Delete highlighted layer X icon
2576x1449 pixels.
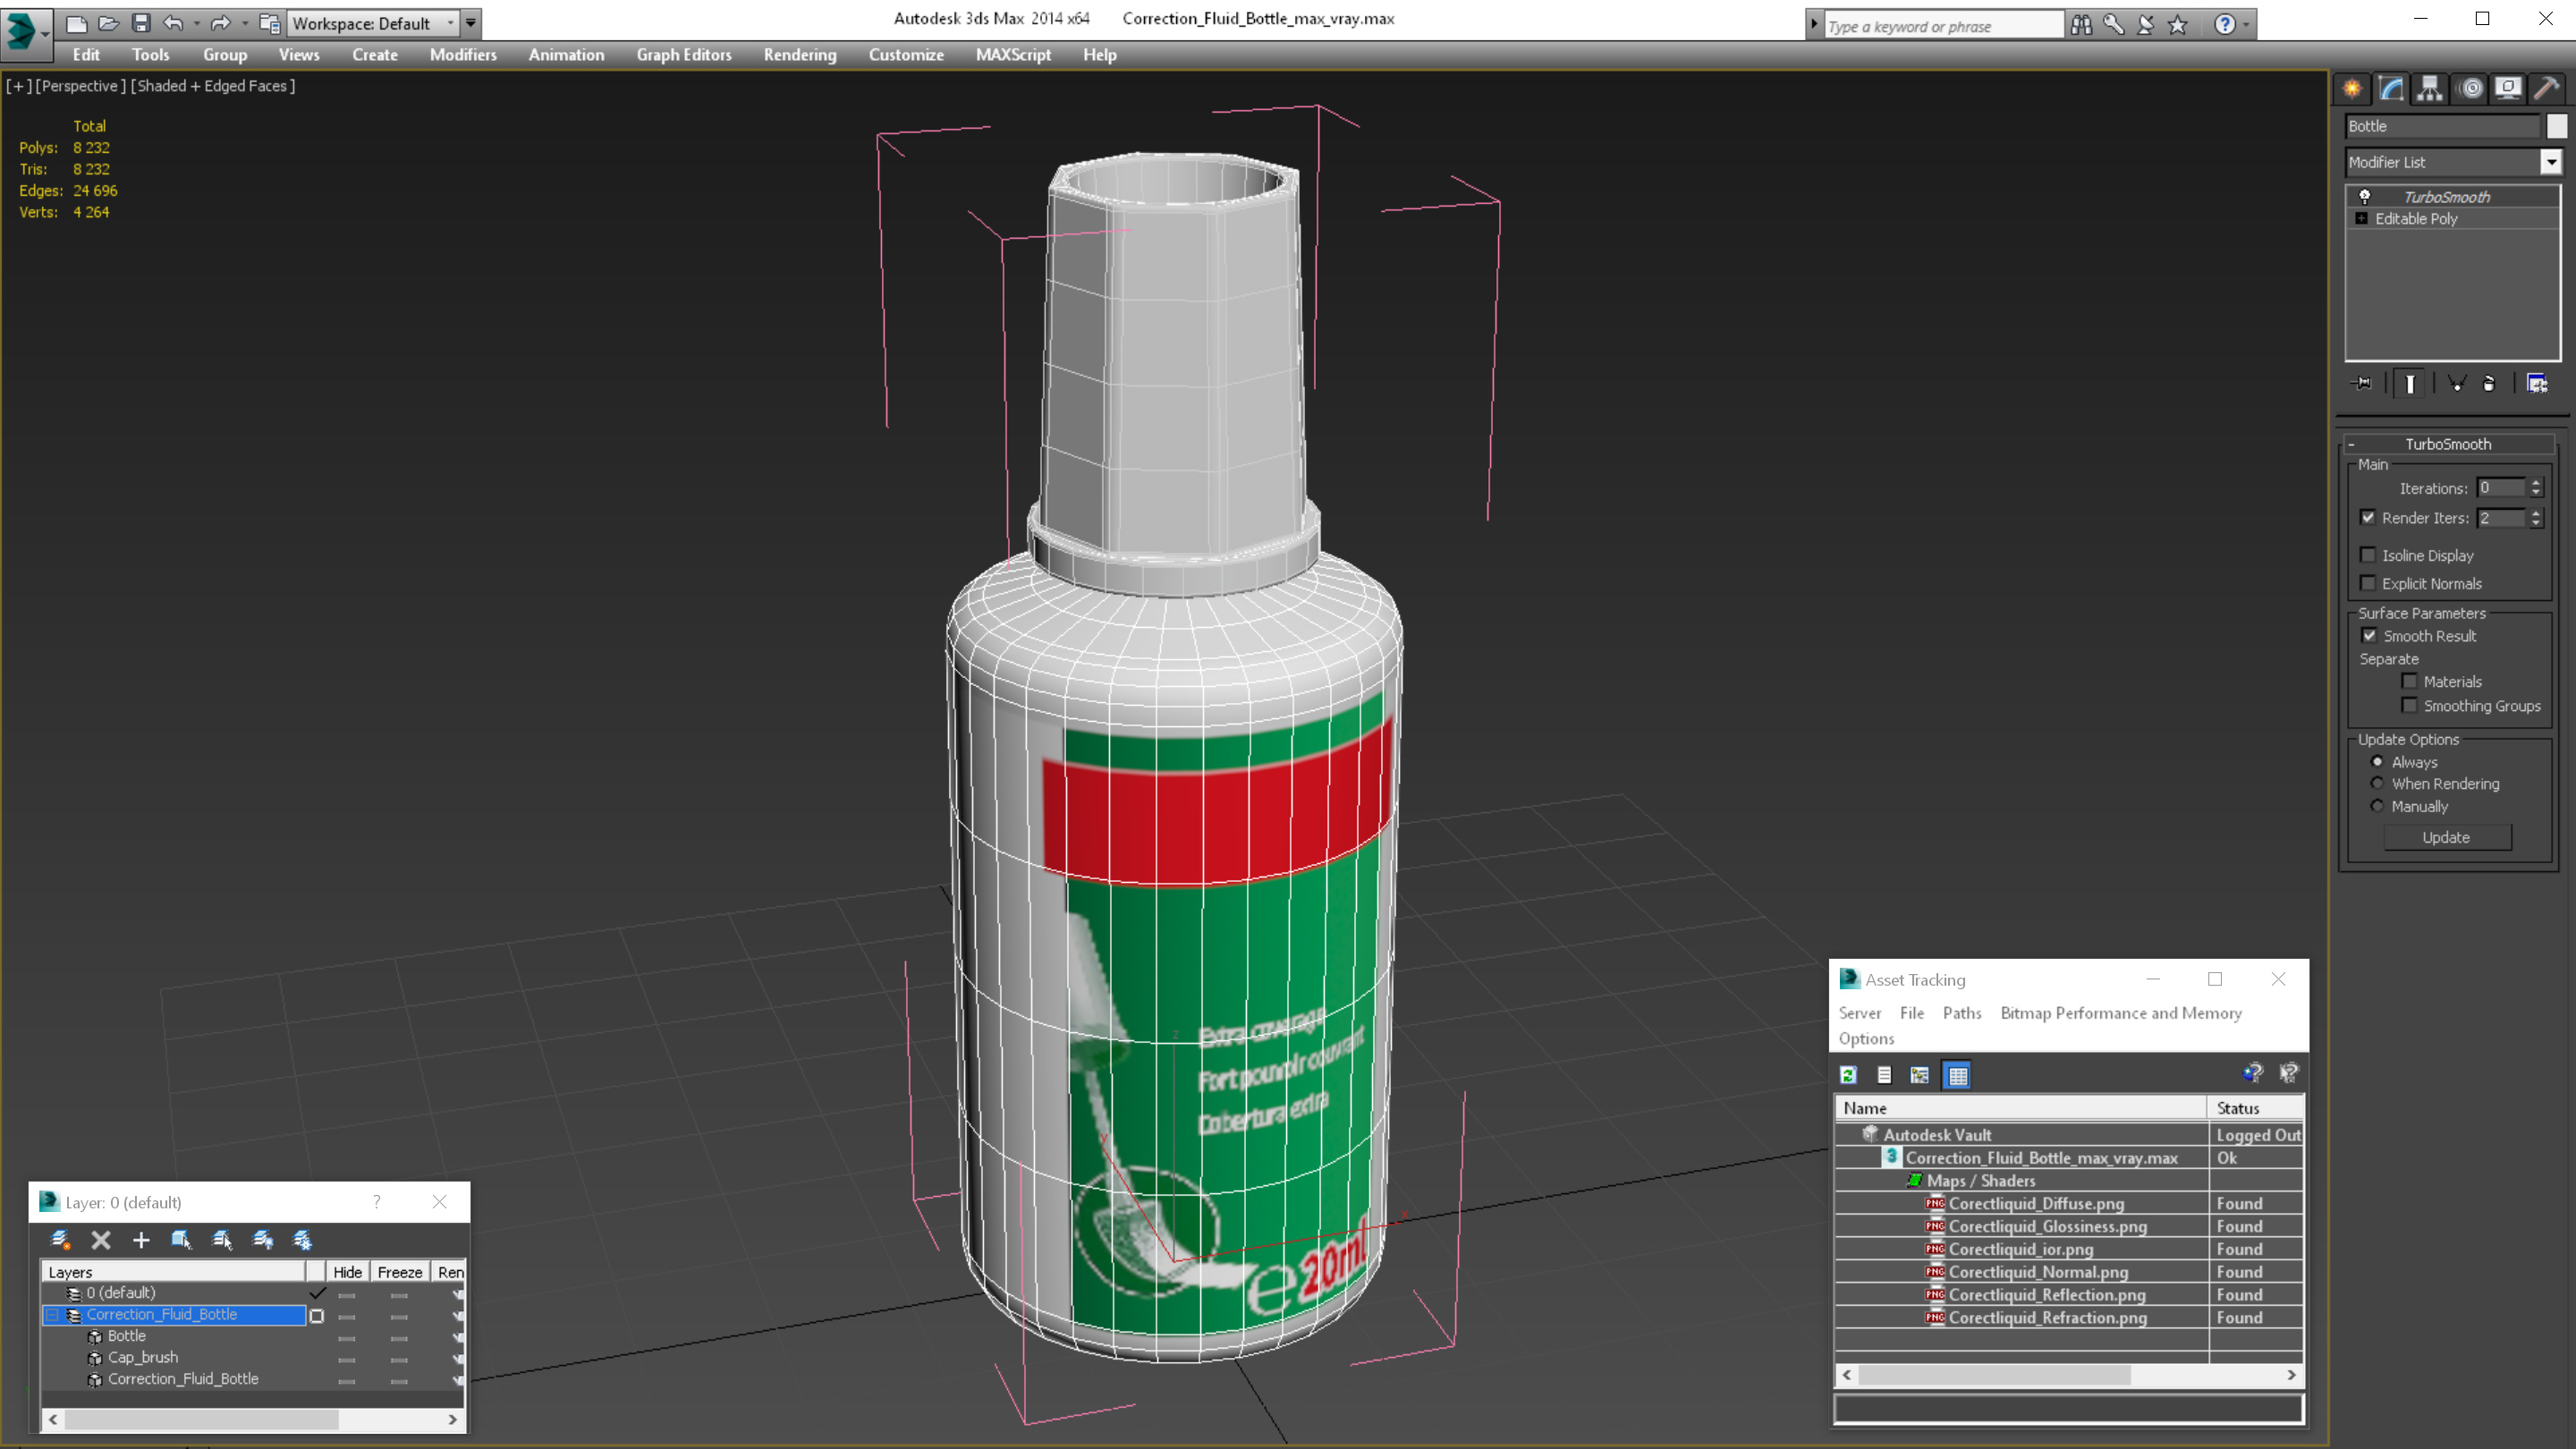(101, 1240)
